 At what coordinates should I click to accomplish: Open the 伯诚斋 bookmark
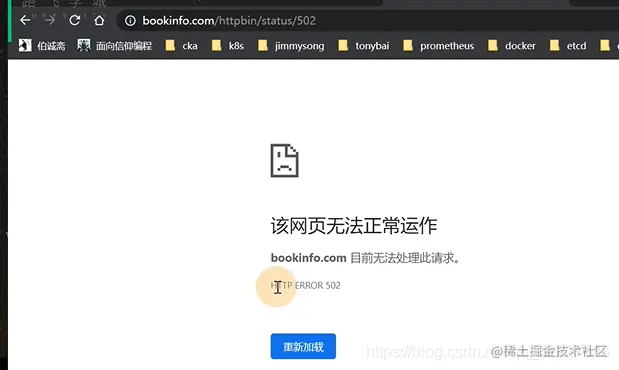(x=42, y=46)
